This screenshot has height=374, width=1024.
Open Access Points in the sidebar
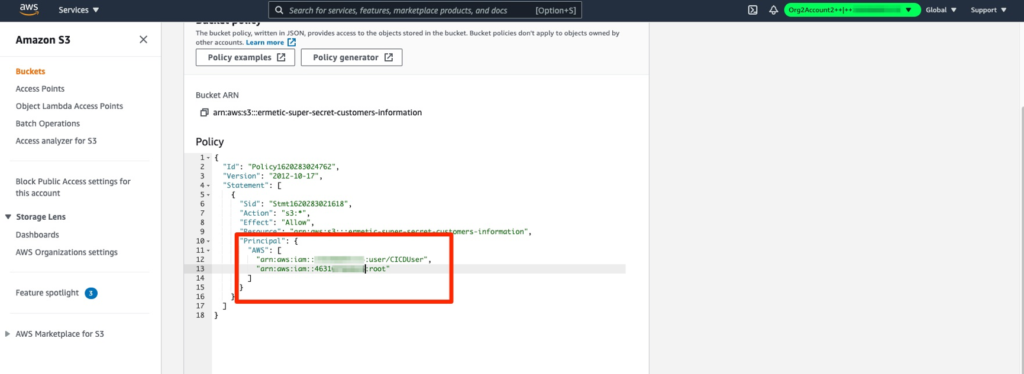tap(40, 89)
